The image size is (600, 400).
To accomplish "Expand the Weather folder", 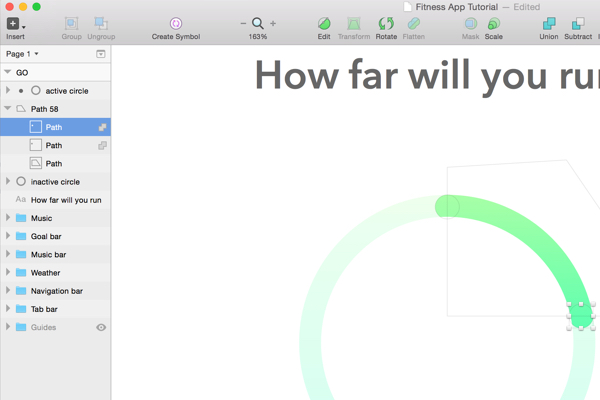I will (8, 272).
